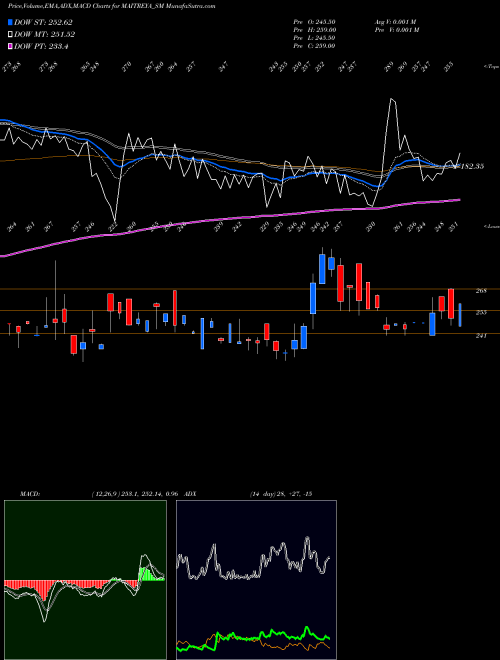Click the magenta DOW PT legend swatch
500x660 pixels.
[10, 46]
